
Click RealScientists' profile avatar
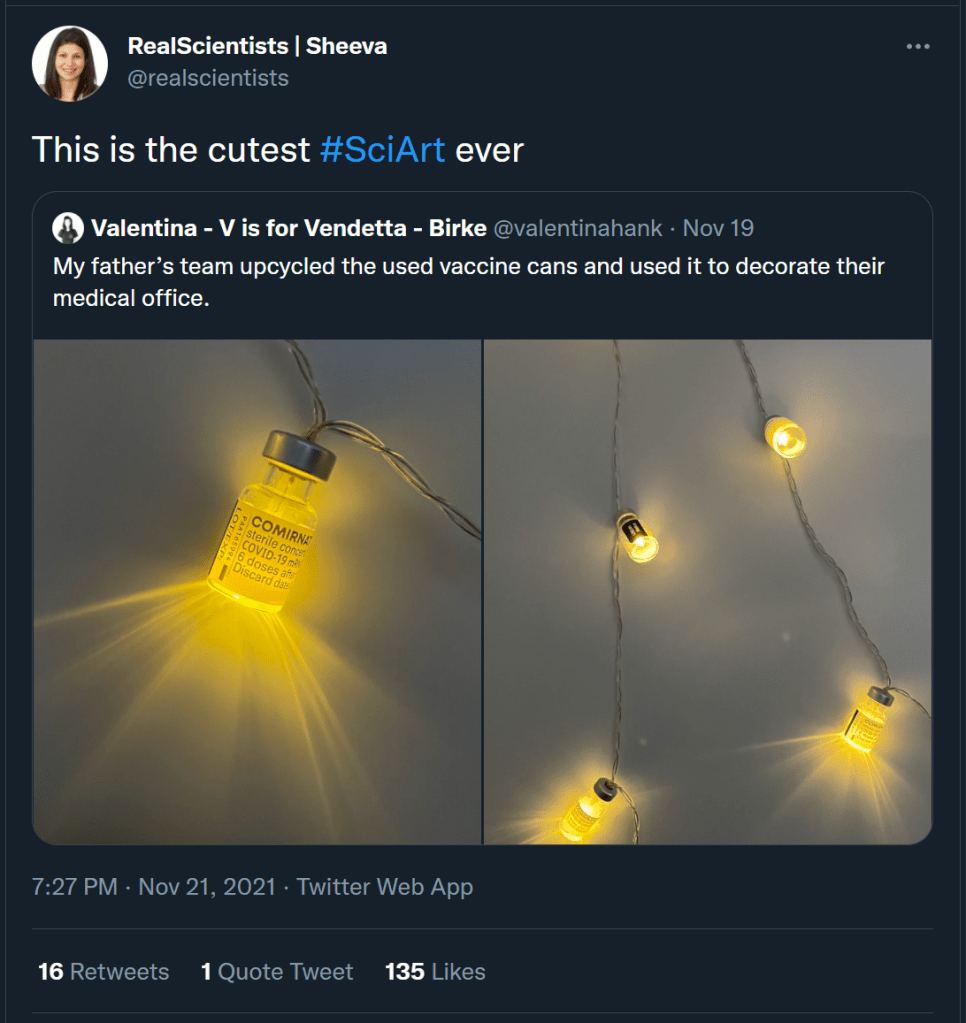coord(69,62)
